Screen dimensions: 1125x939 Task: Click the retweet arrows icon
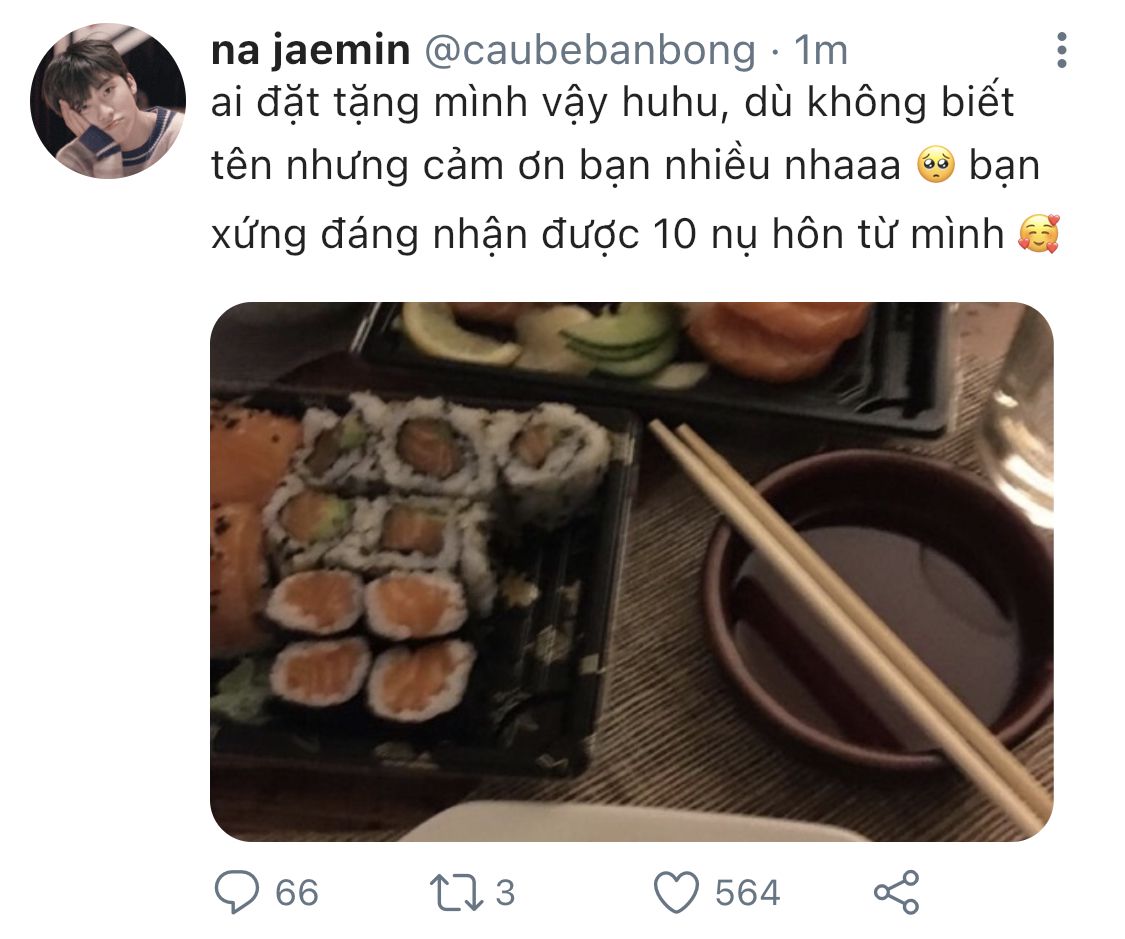456,892
